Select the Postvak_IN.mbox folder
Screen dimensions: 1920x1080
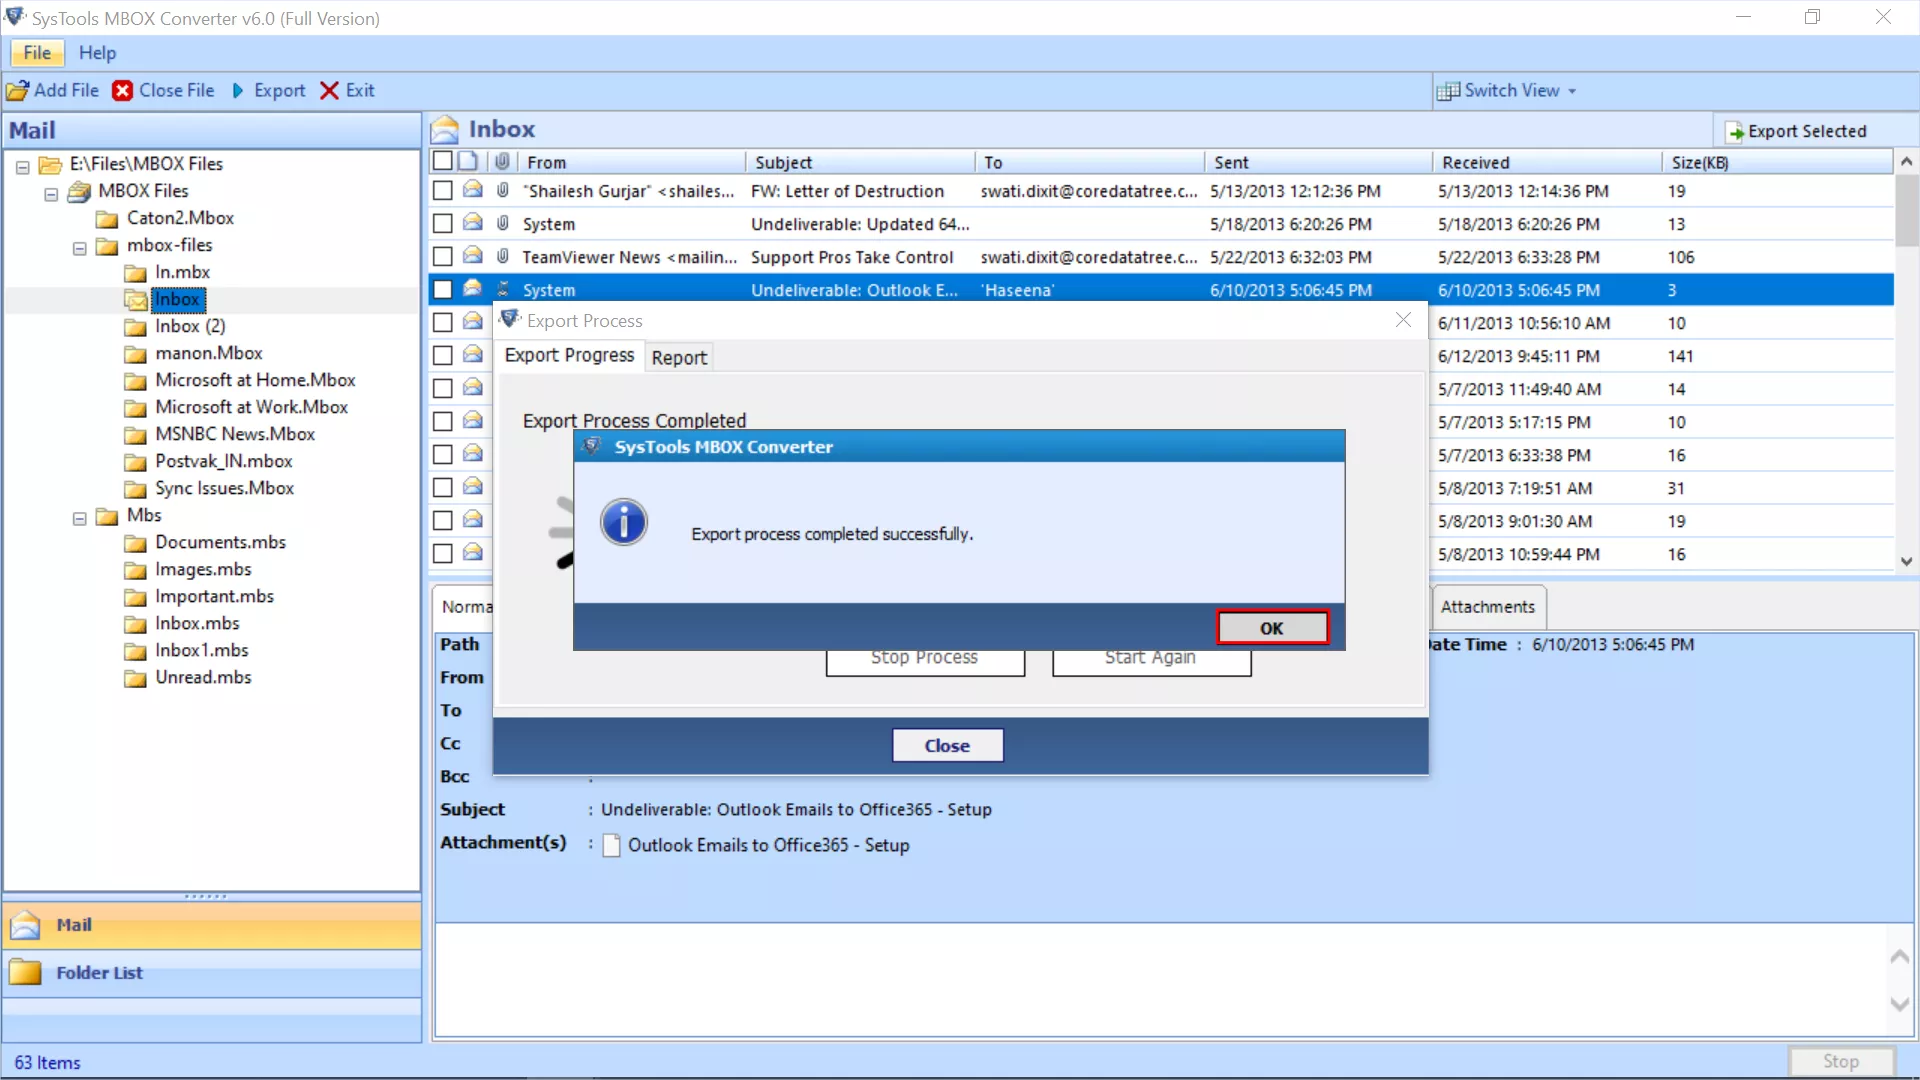[224, 462]
